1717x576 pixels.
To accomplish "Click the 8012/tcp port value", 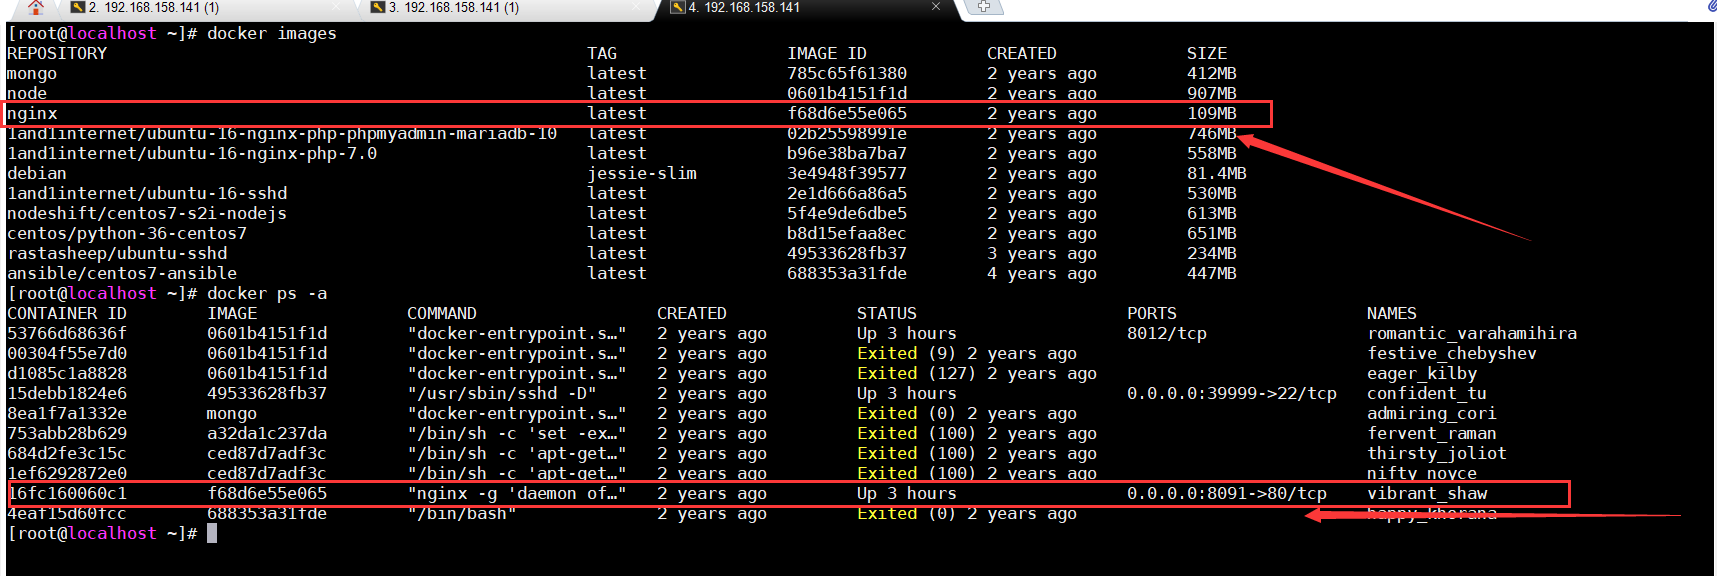I will click(x=1167, y=334).
